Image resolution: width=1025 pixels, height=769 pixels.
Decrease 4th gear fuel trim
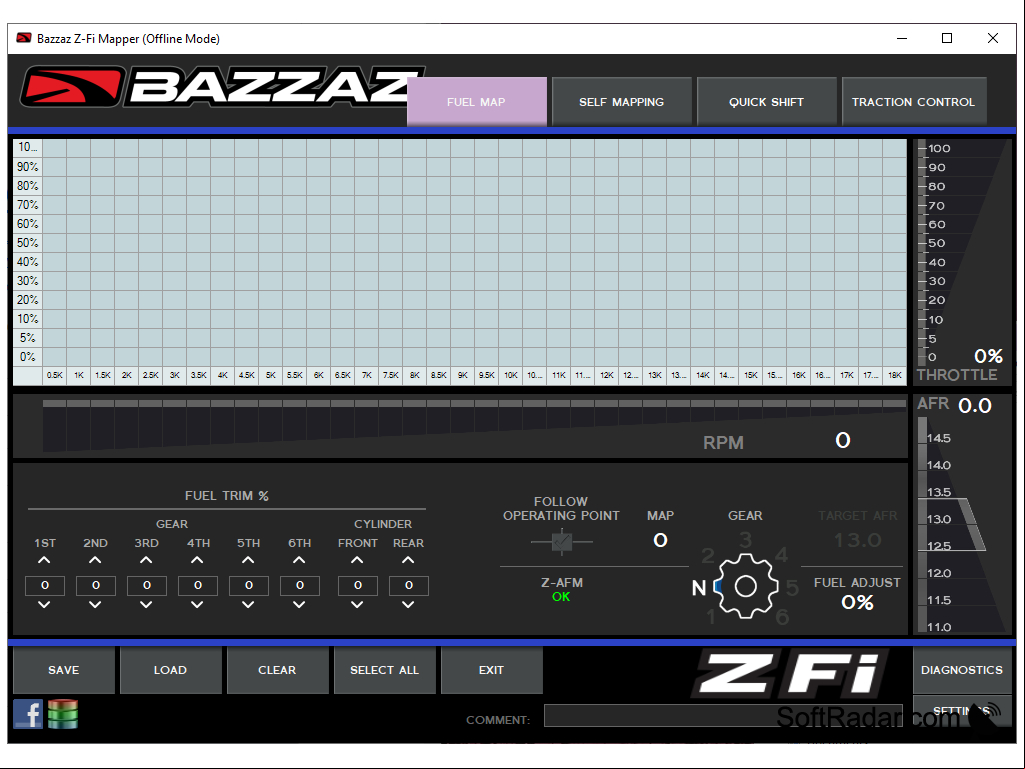pyautogui.click(x=197, y=605)
